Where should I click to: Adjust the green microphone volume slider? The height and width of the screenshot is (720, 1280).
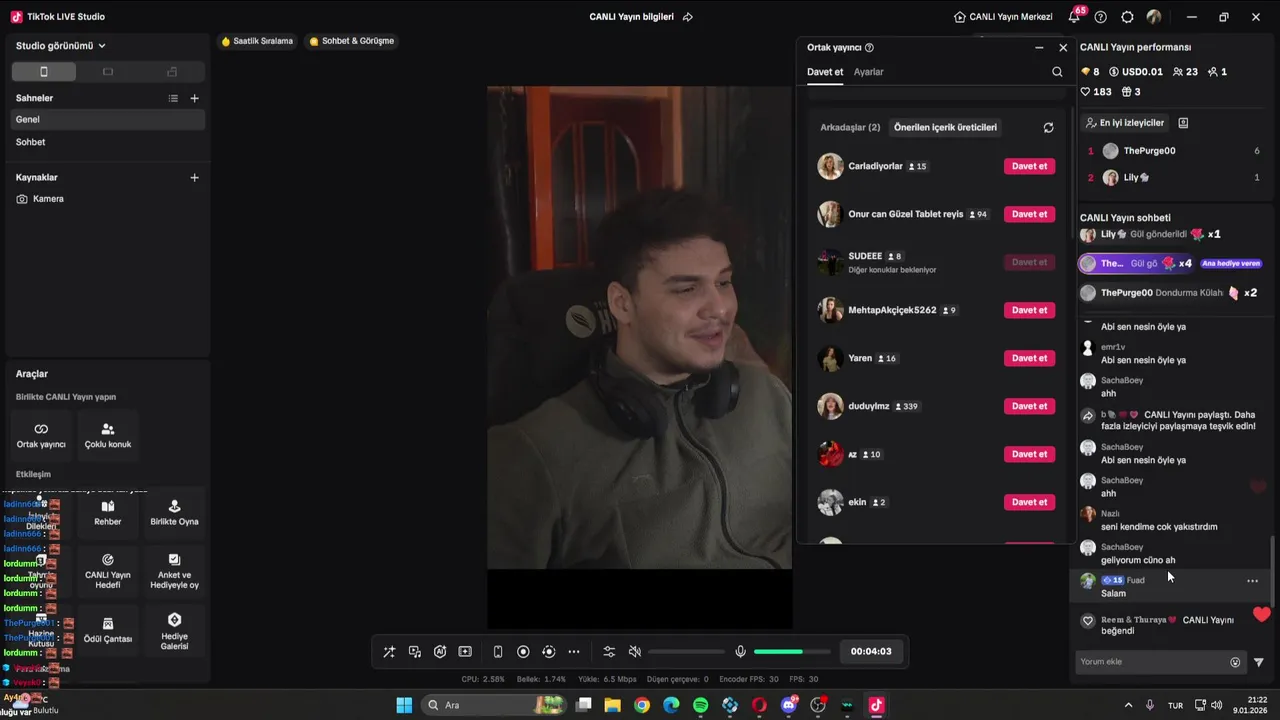click(792, 652)
